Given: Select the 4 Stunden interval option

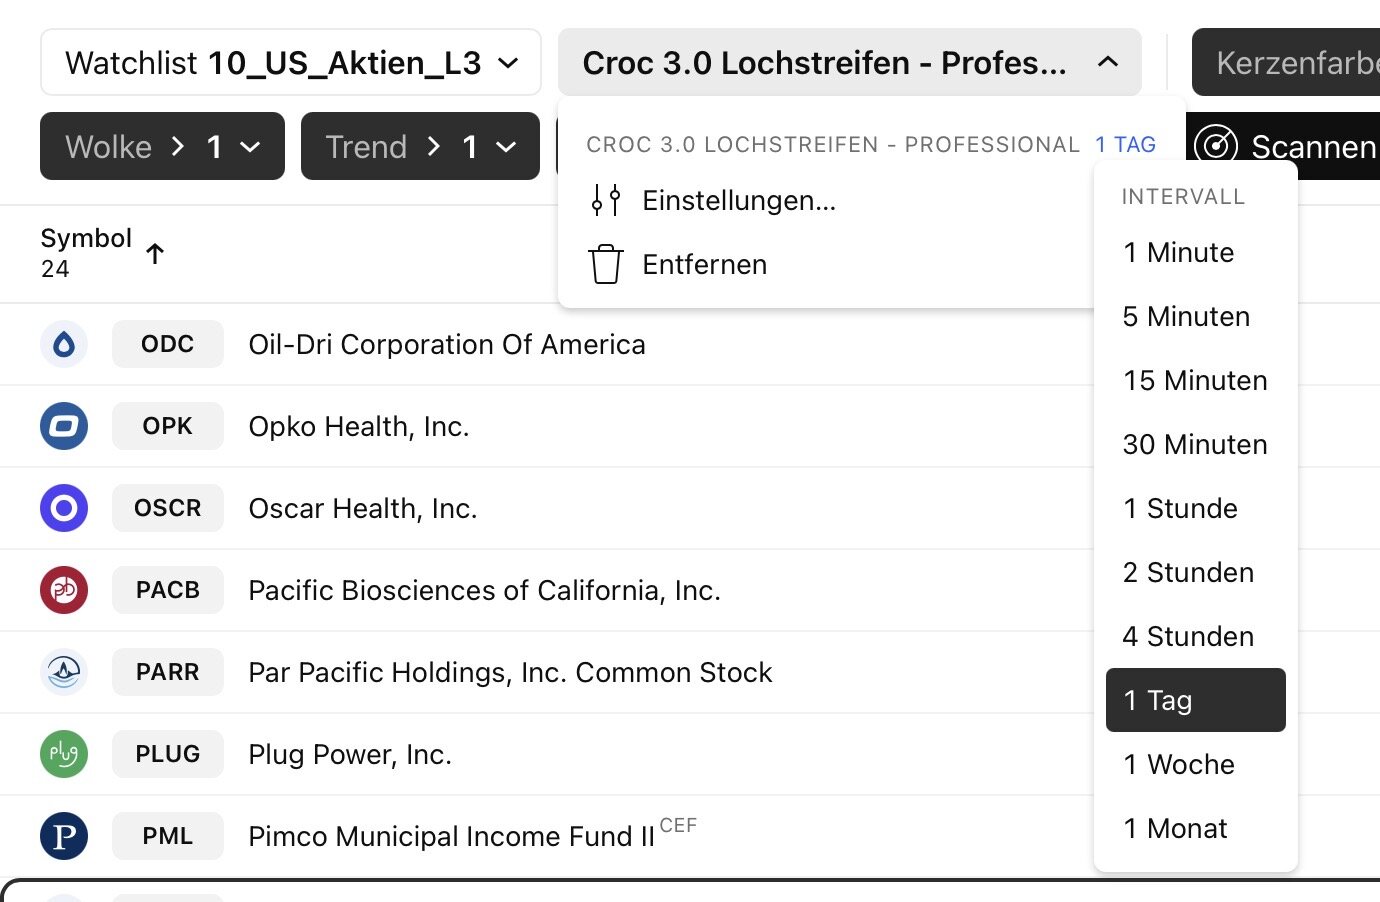Looking at the screenshot, I should [x=1188, y=637].
